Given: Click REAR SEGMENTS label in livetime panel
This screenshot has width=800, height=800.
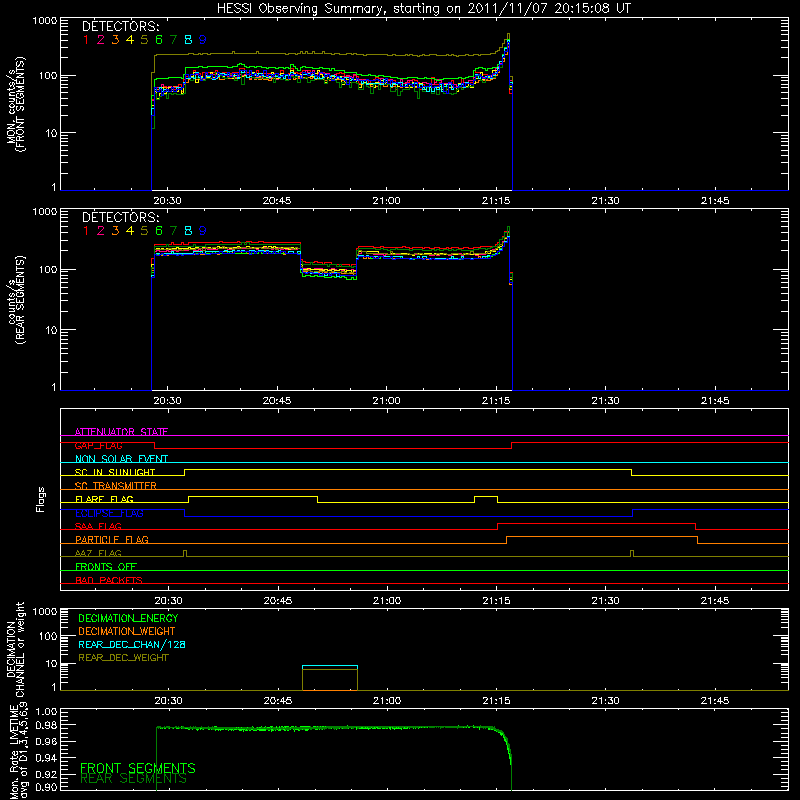Looking at the screenshot, I should point(133,779).
